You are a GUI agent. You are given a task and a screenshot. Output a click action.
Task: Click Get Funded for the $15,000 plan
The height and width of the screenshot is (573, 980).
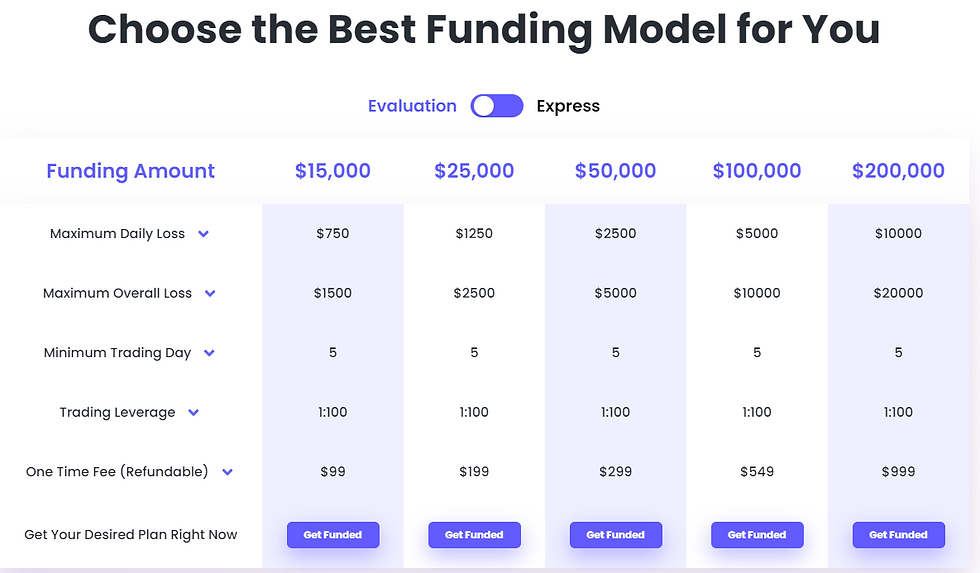[333, 535]
